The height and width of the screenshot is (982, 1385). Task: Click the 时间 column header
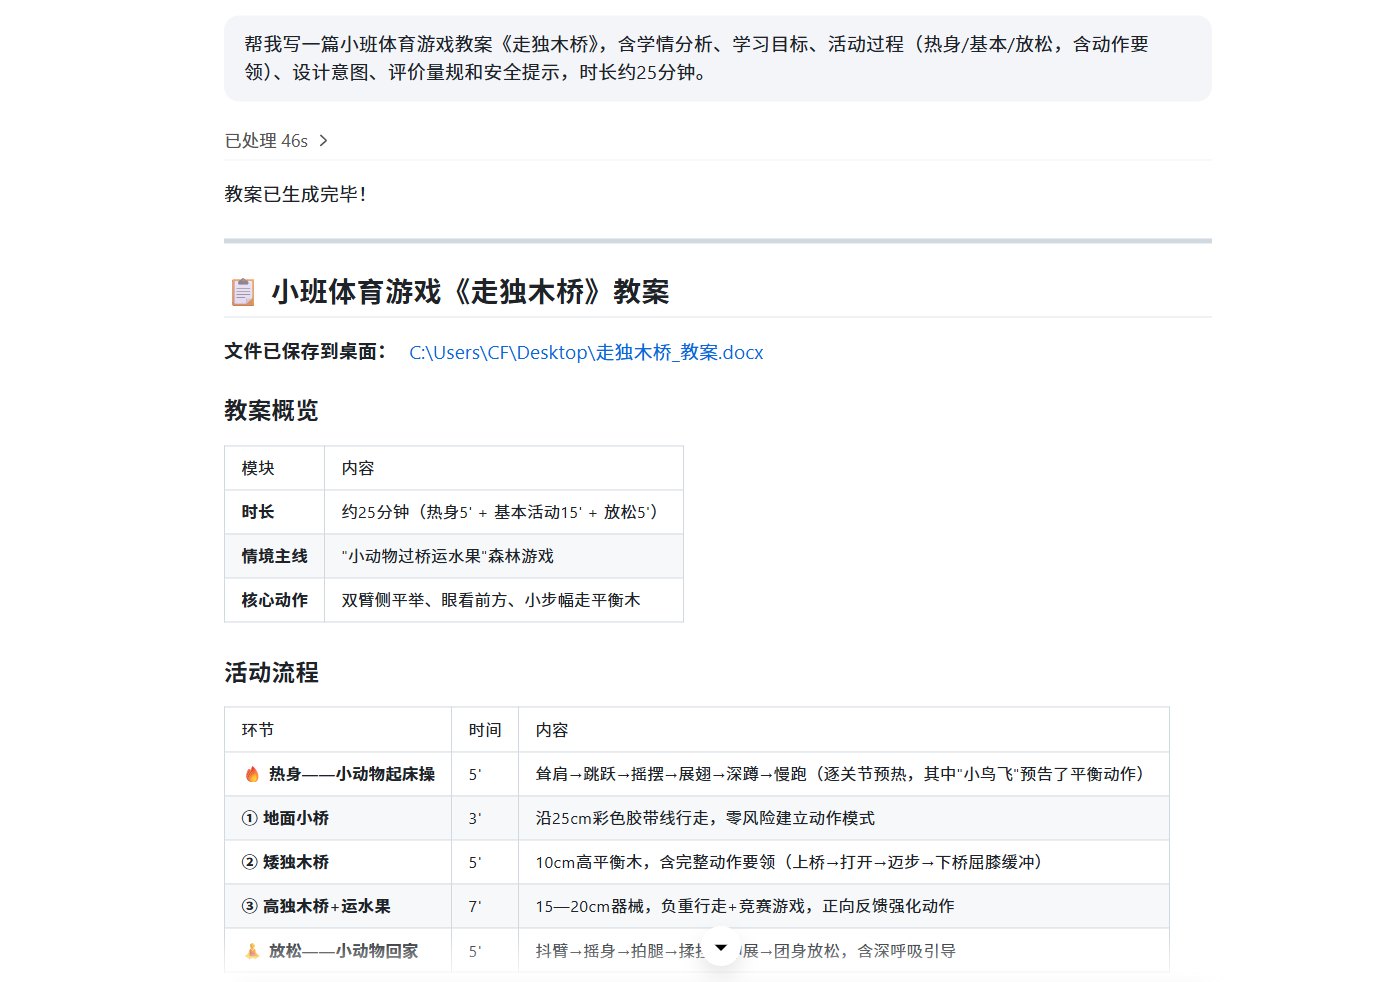click(485, 730)
